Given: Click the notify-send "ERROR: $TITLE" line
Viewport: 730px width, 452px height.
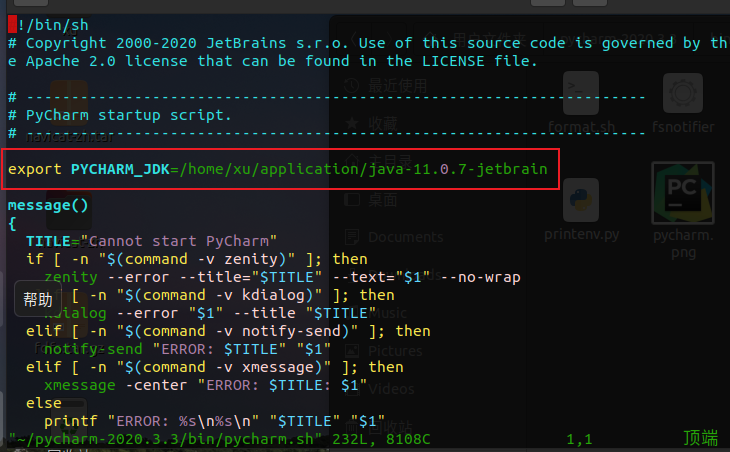Looking at the screenshot, I should [187, 349].
